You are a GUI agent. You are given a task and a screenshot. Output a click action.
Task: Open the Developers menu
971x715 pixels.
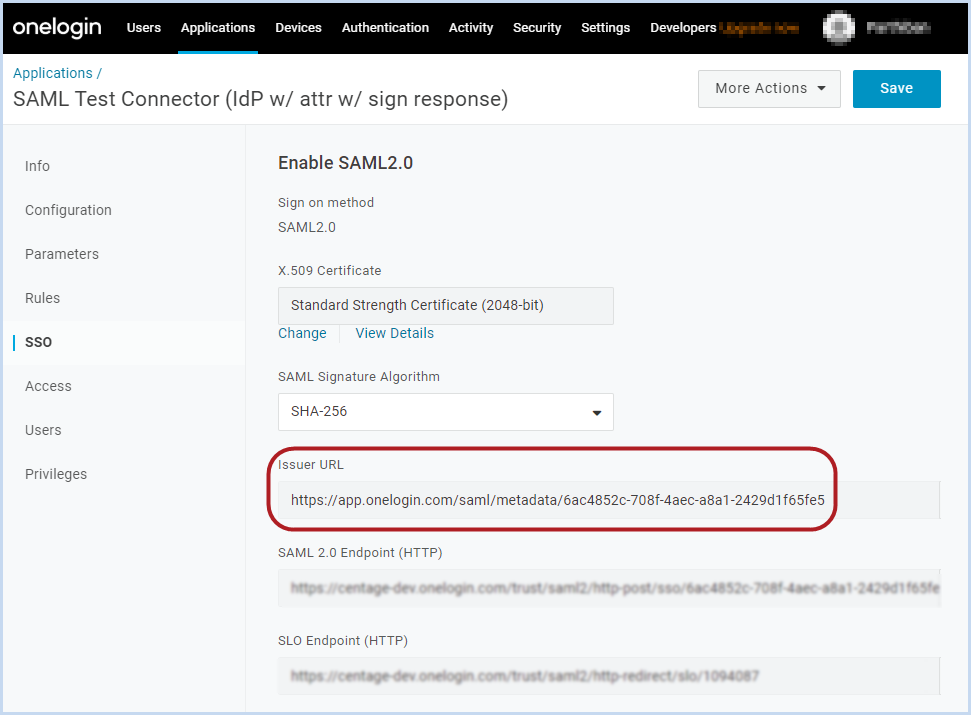(x=683, y=28)
